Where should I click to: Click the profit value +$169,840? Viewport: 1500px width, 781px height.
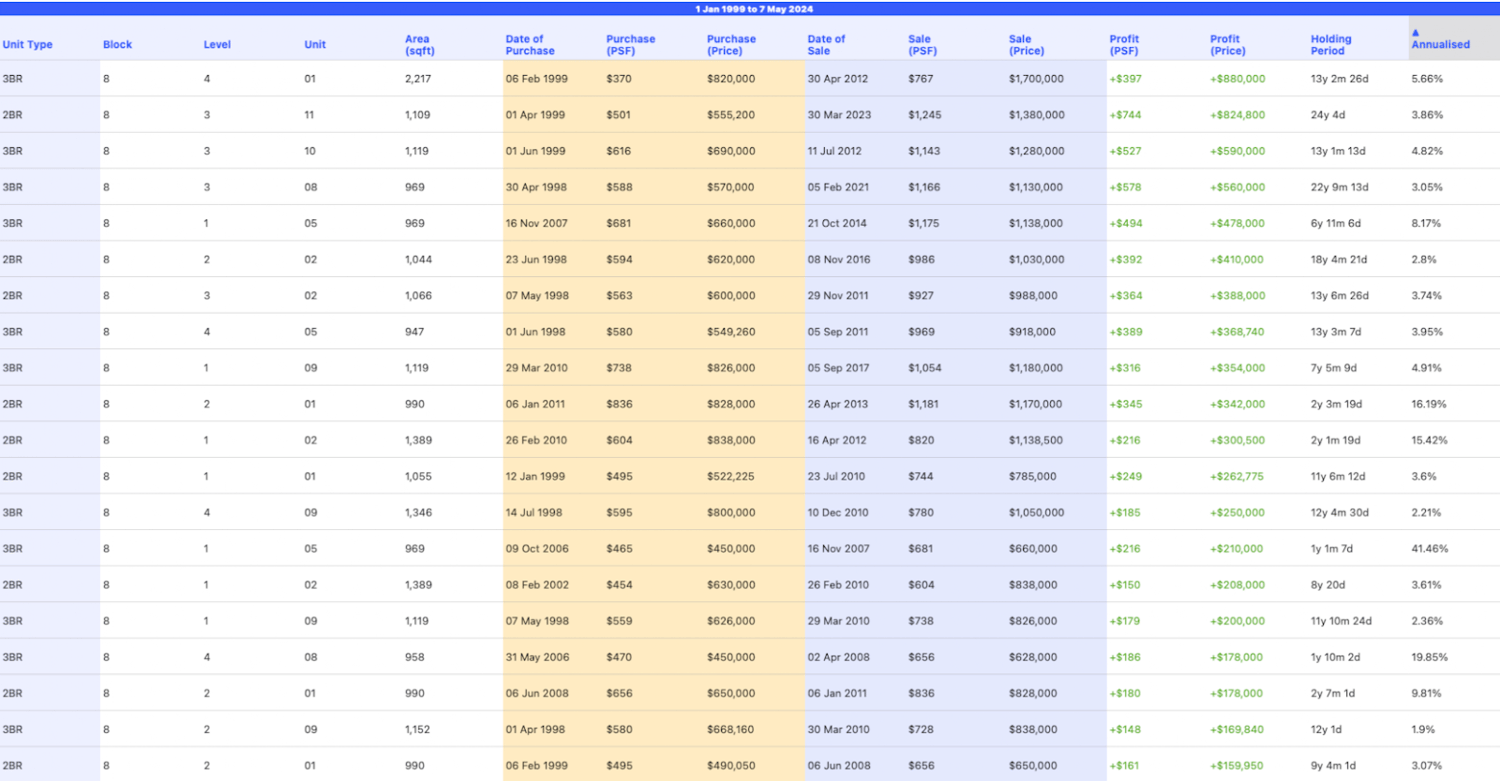coord(1237,729)
